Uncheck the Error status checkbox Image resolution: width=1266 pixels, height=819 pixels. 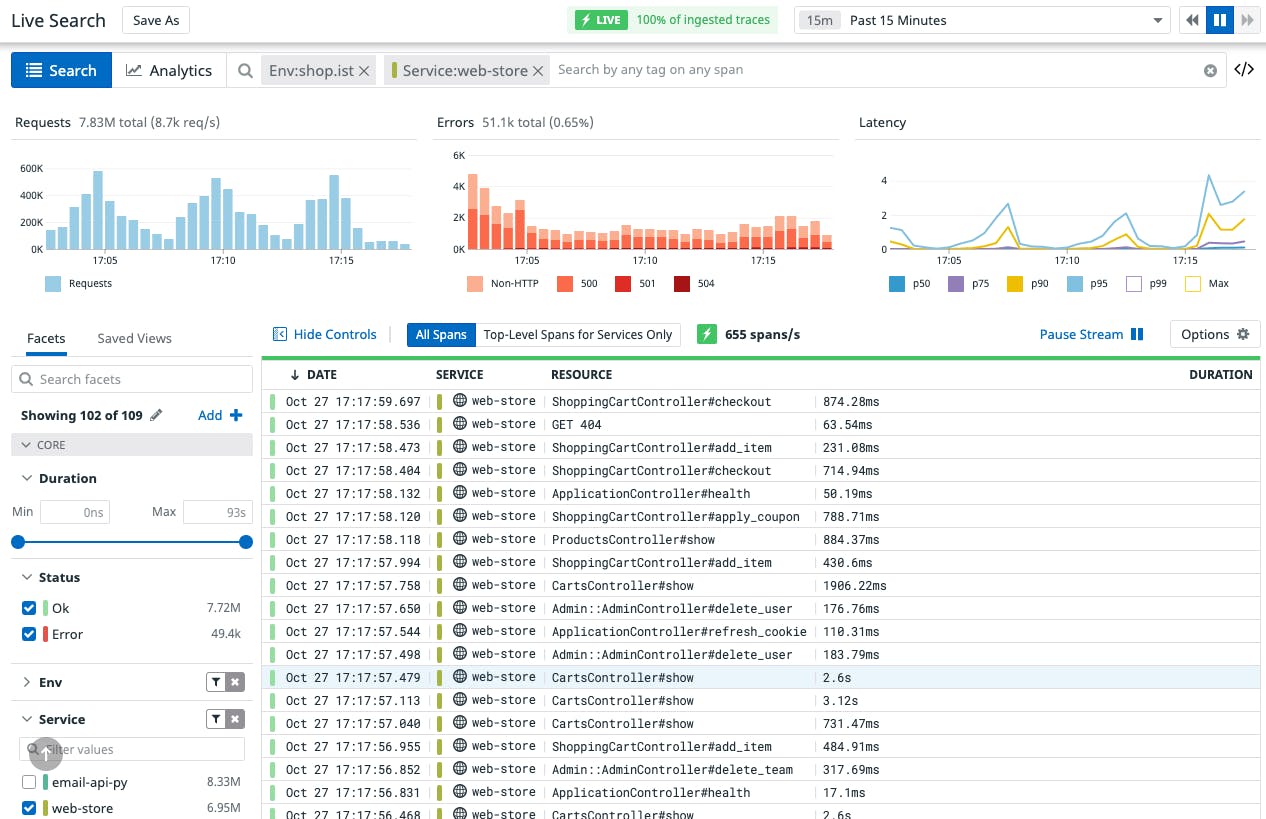(x=29, y=634)
